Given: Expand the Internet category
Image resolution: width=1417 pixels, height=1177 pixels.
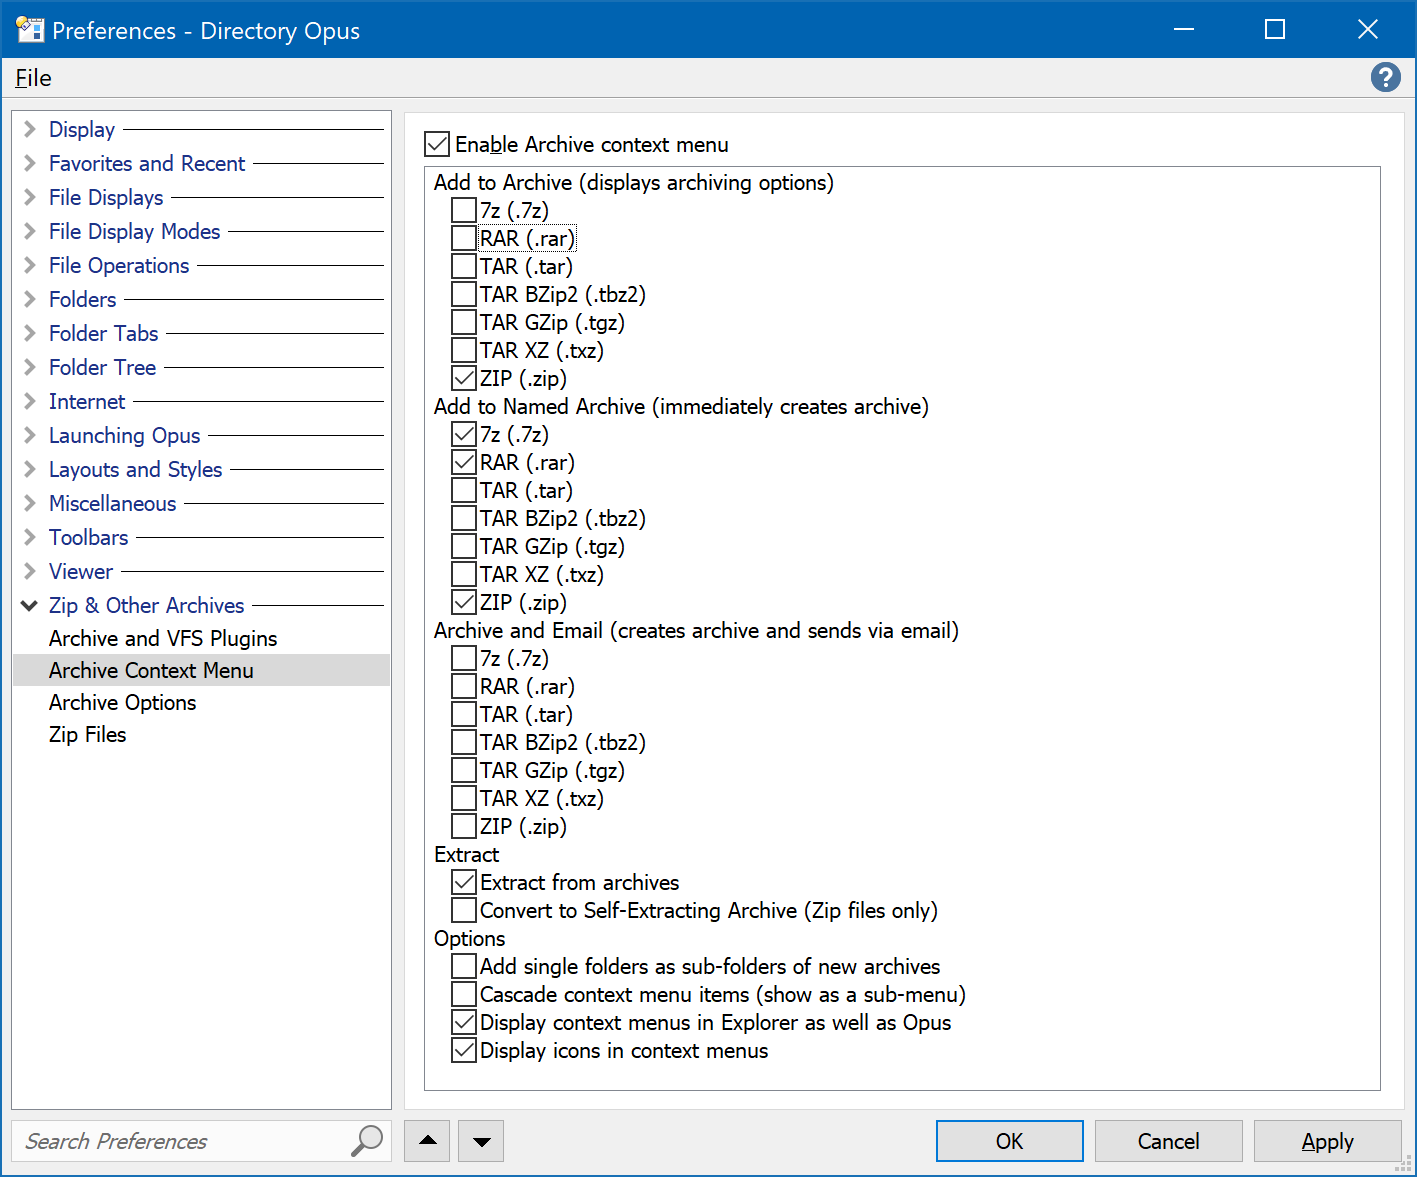Looking at the screenshot, I should coord(29,401).
